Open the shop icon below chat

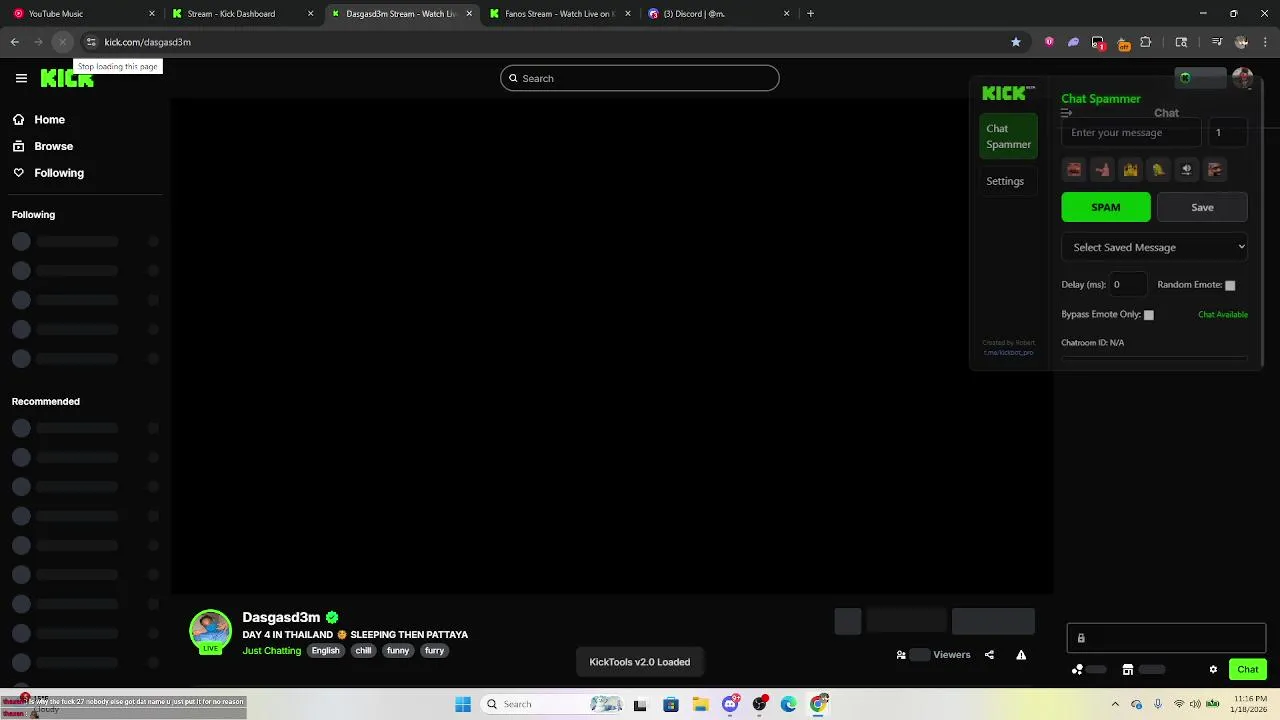click(1127, 669)
